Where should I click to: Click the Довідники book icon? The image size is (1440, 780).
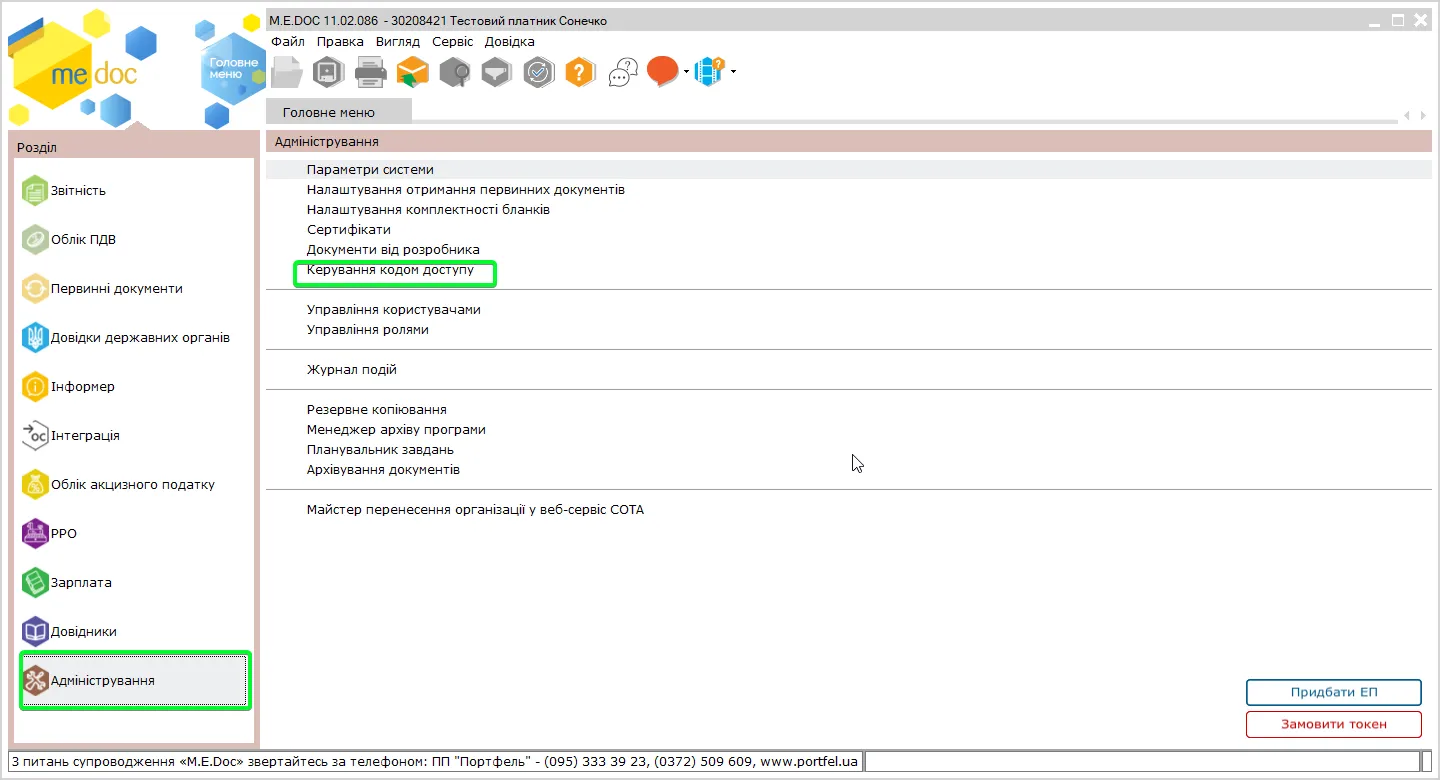[35, 631]
